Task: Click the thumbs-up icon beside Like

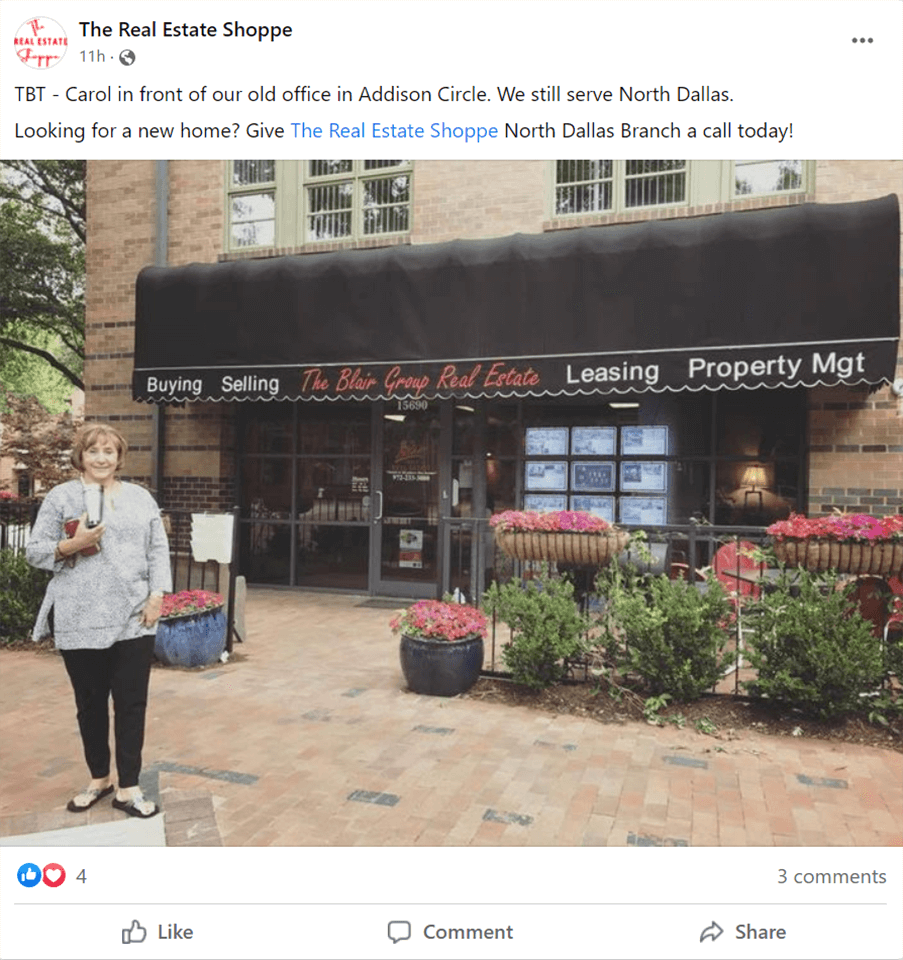Action: pos(134,932)
